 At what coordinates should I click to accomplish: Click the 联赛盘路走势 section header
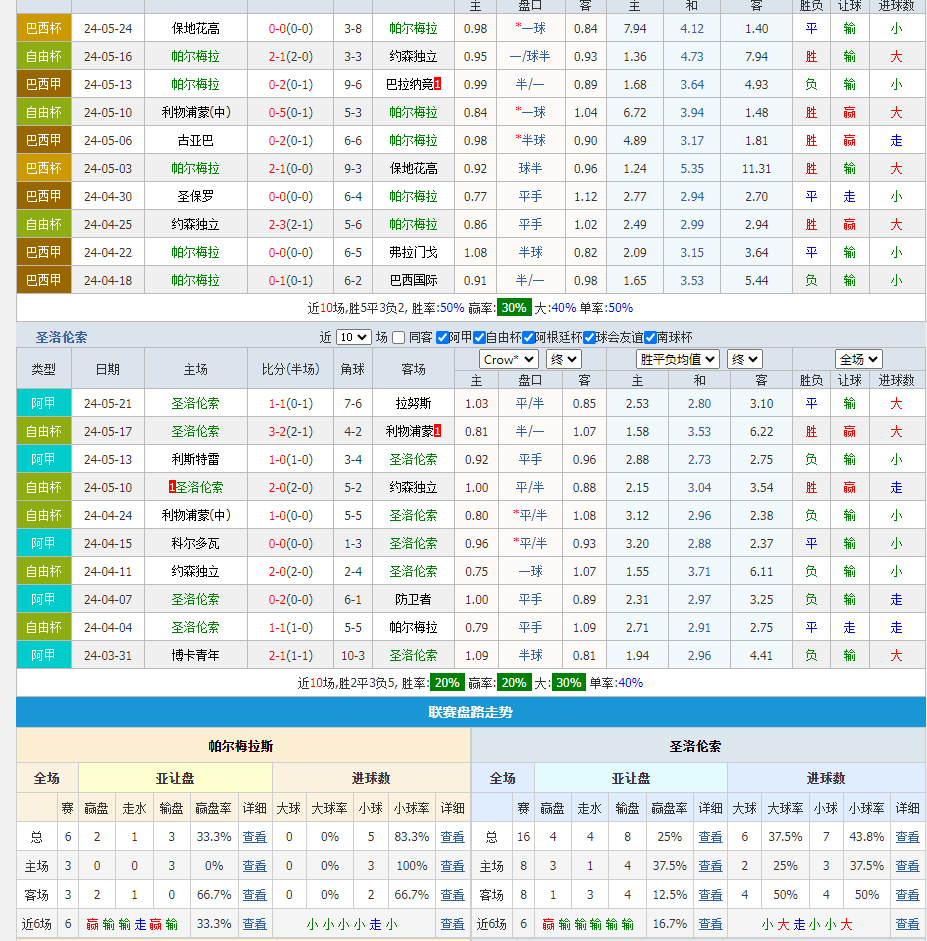[470, 712]
